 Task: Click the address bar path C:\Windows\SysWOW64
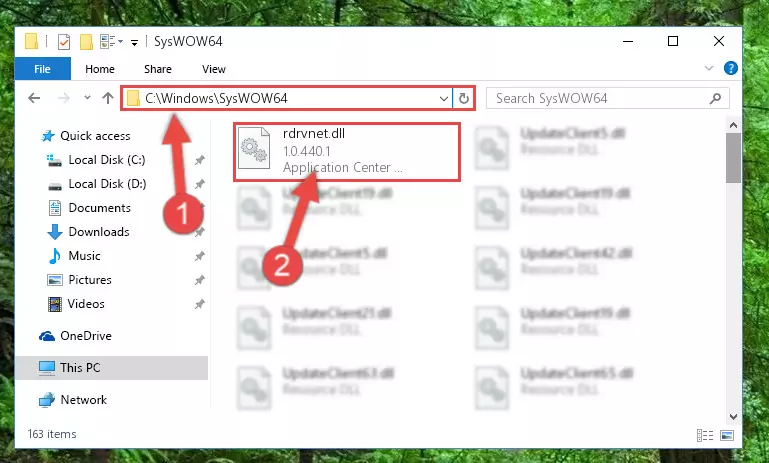216,99
